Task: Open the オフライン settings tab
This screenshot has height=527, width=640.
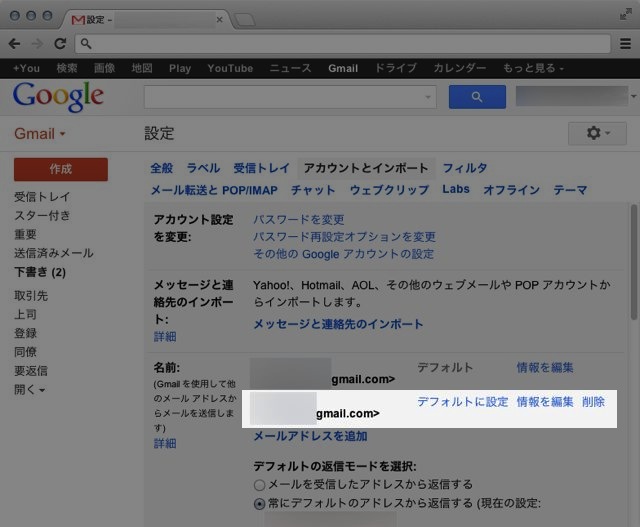Action: (511, 190)
